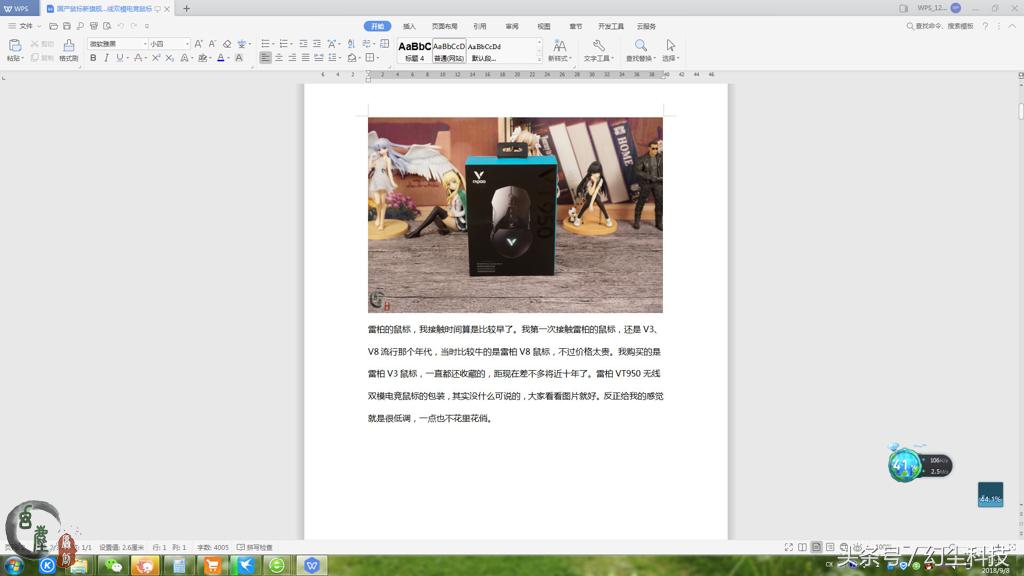Click the paragraph shading fill bucket
The width and height of the screenshot is (1024, 576).
tap(352, 58)
